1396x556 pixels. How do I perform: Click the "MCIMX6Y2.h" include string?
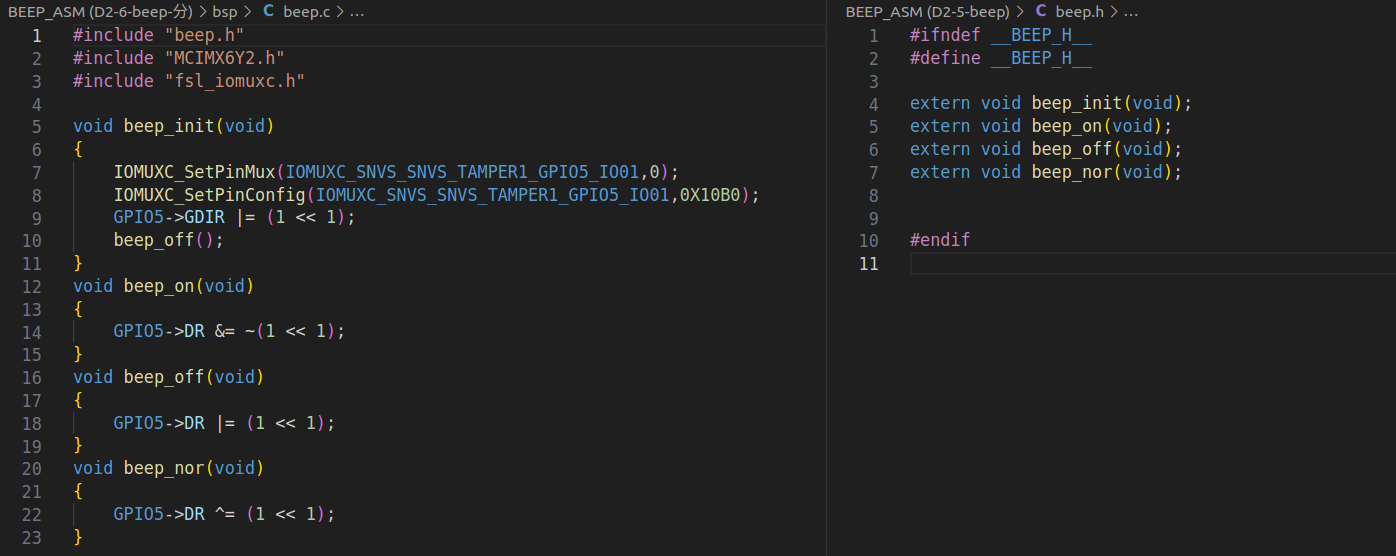click(224, 58)
